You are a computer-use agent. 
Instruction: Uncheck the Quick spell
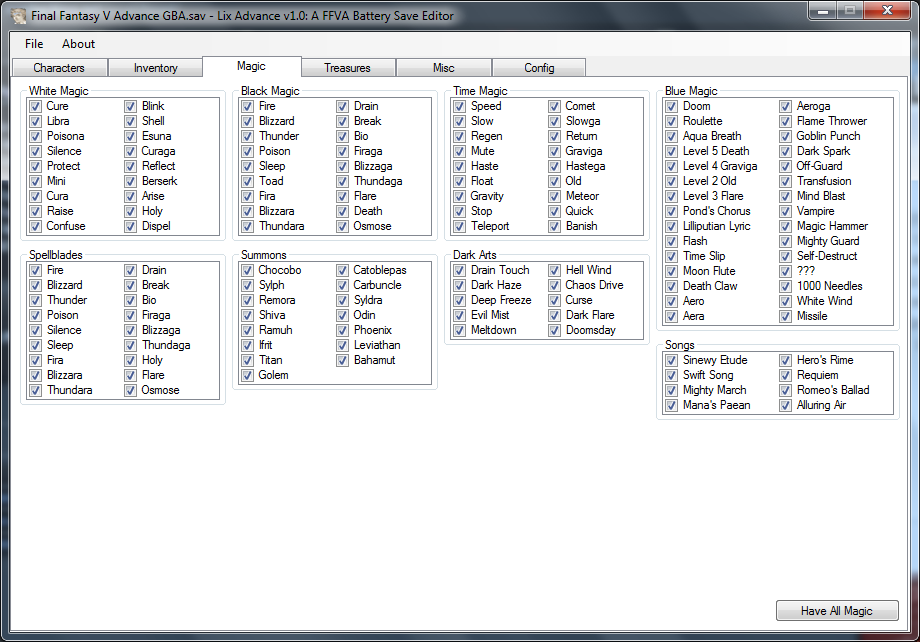(554, 211)
